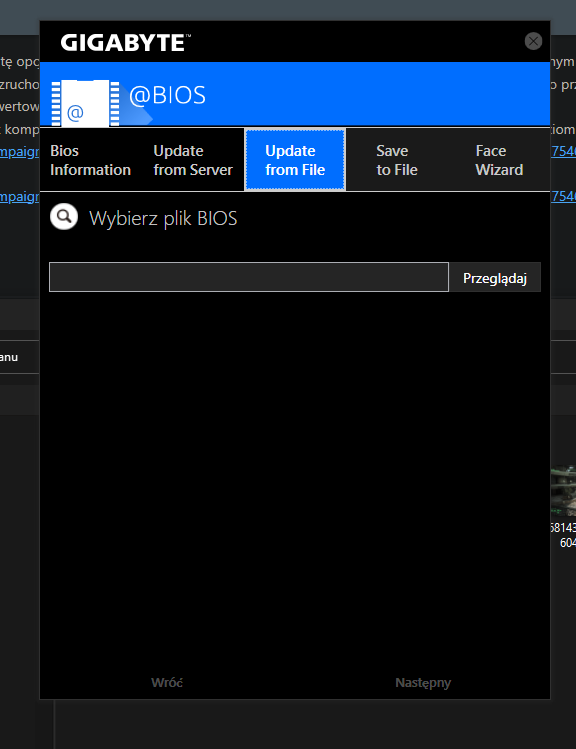Open the thumbnail image in background window
Image resolution: width=576 pixels, height=749 pixels.
(564, 492)
